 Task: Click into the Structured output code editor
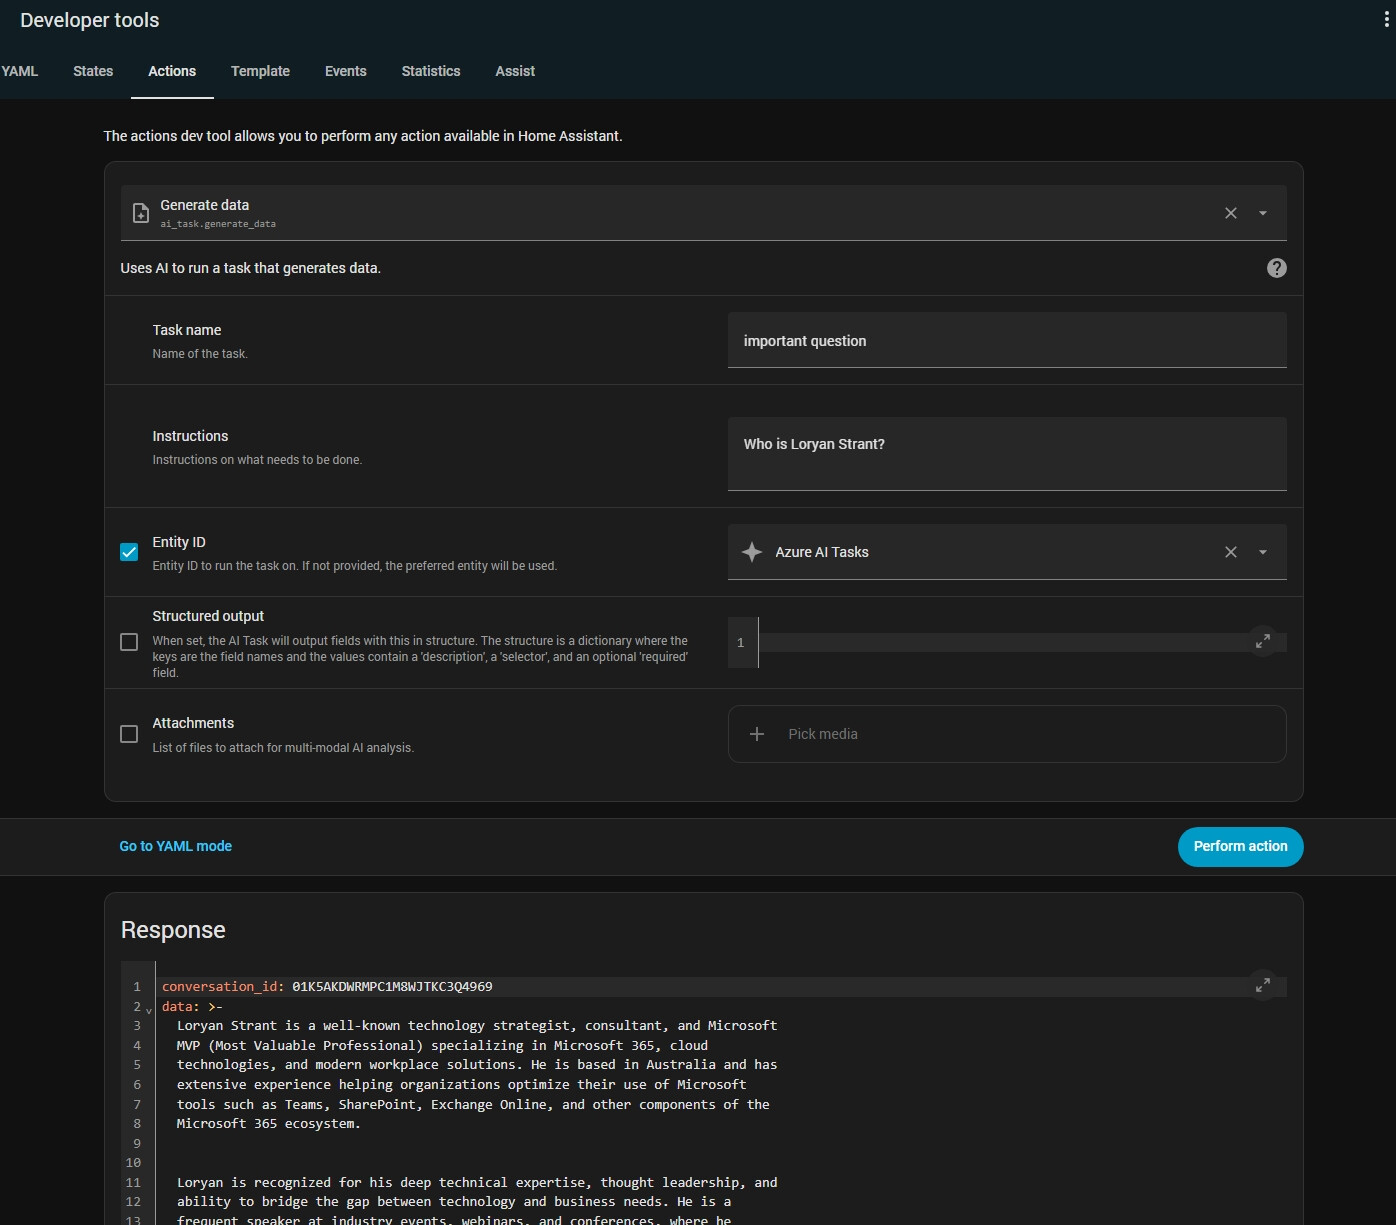click(1007, 642)
